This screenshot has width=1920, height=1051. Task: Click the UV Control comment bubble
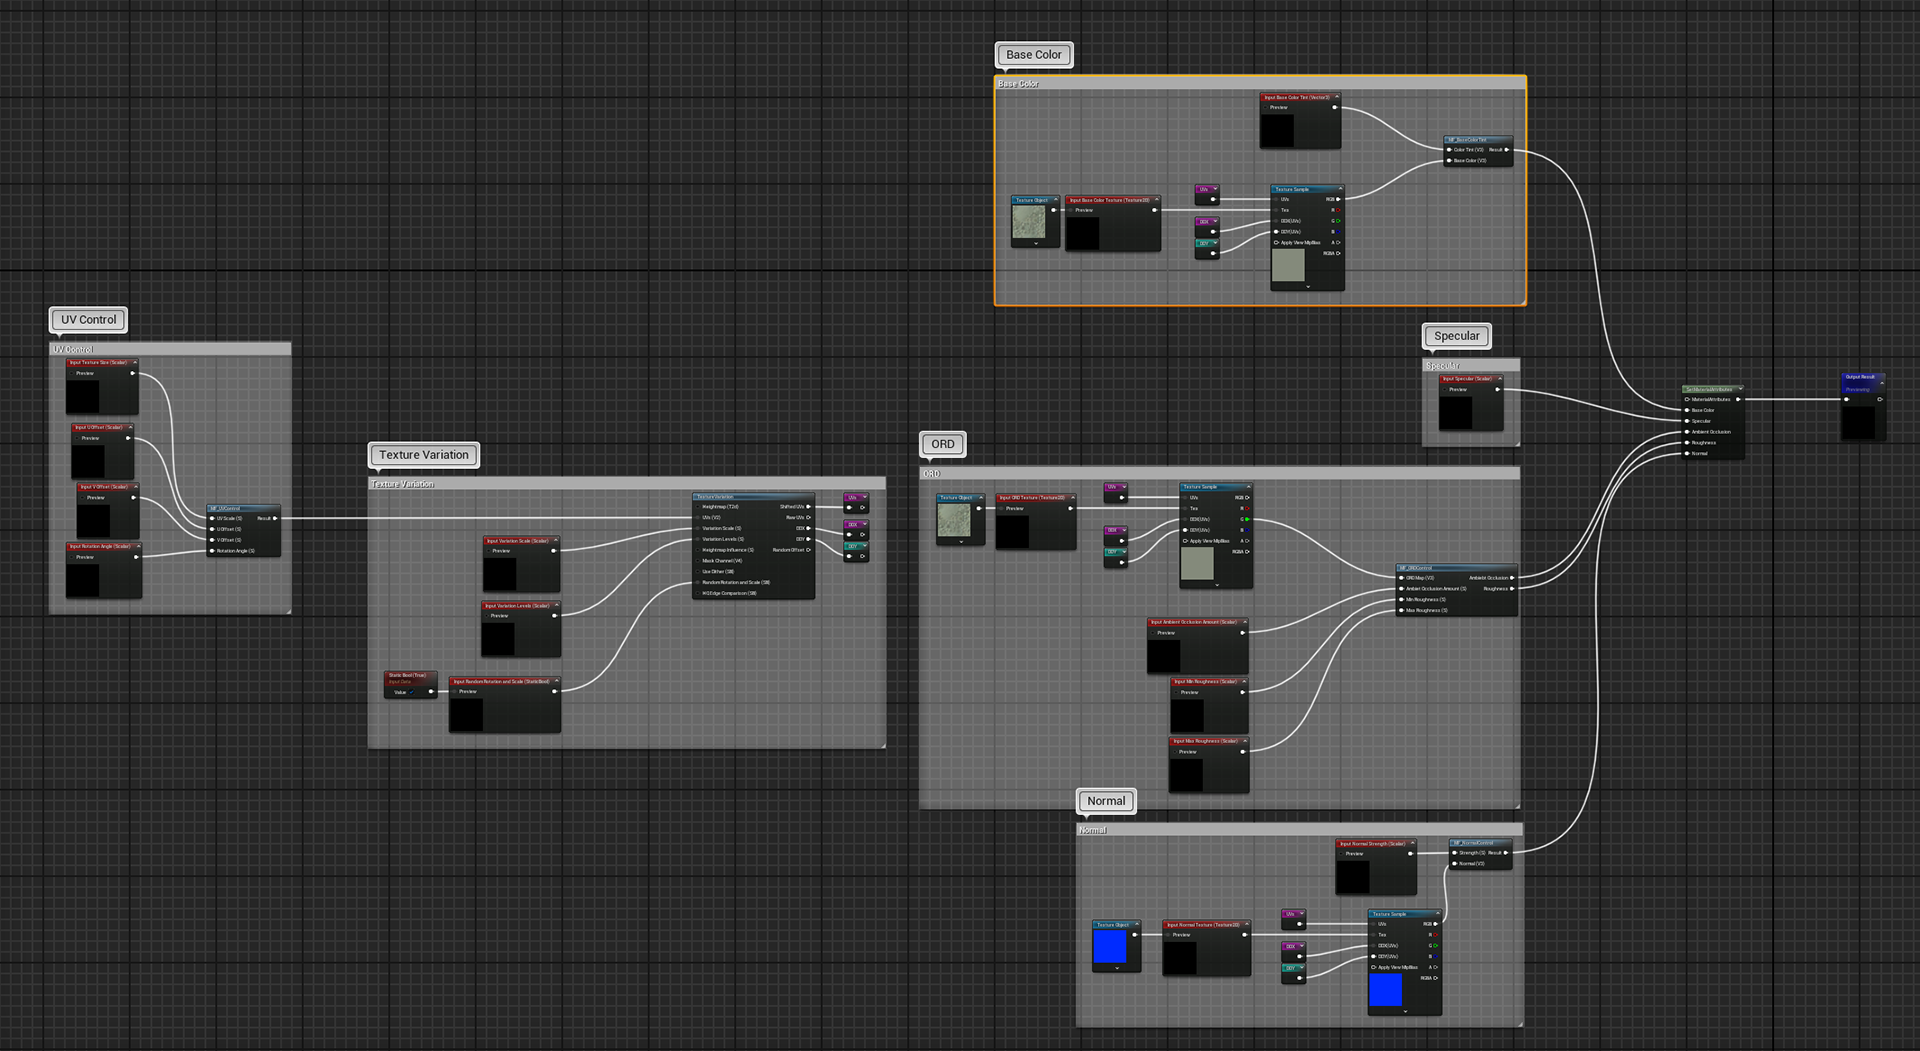(89, 320)
